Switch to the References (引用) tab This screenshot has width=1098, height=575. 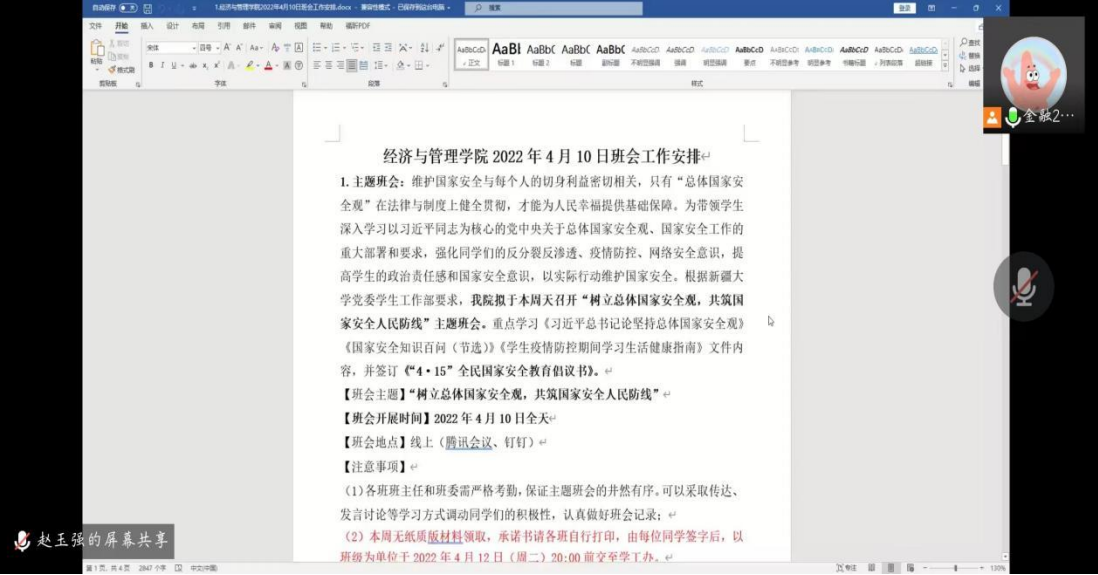click(223, 26)
